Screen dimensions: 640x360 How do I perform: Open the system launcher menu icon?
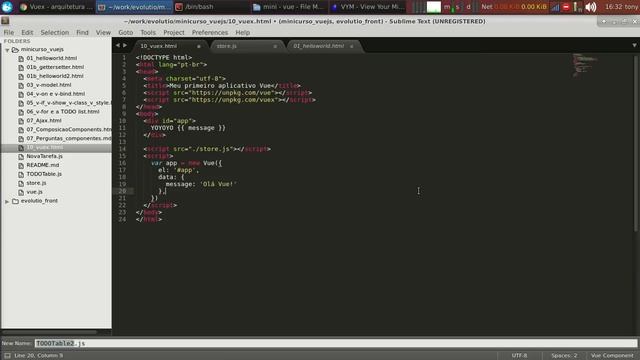pyautogui.click(x=7, y=7)
